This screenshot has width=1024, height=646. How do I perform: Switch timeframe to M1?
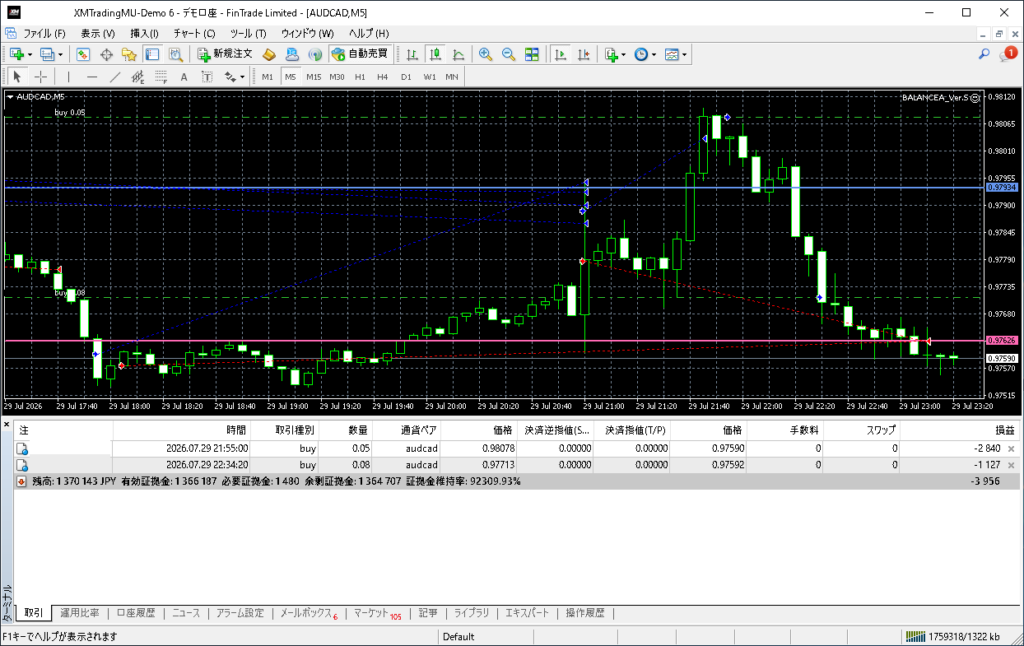tap(267, 77)
